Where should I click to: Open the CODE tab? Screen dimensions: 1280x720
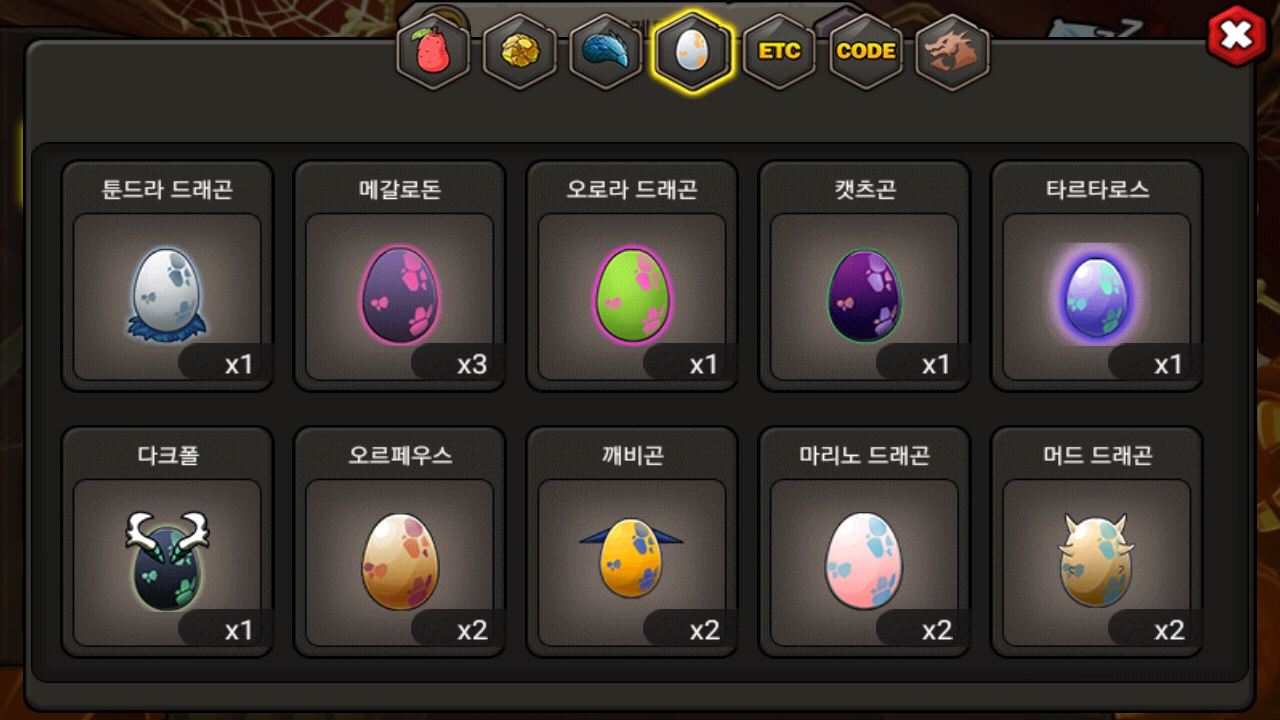[866, 52]
